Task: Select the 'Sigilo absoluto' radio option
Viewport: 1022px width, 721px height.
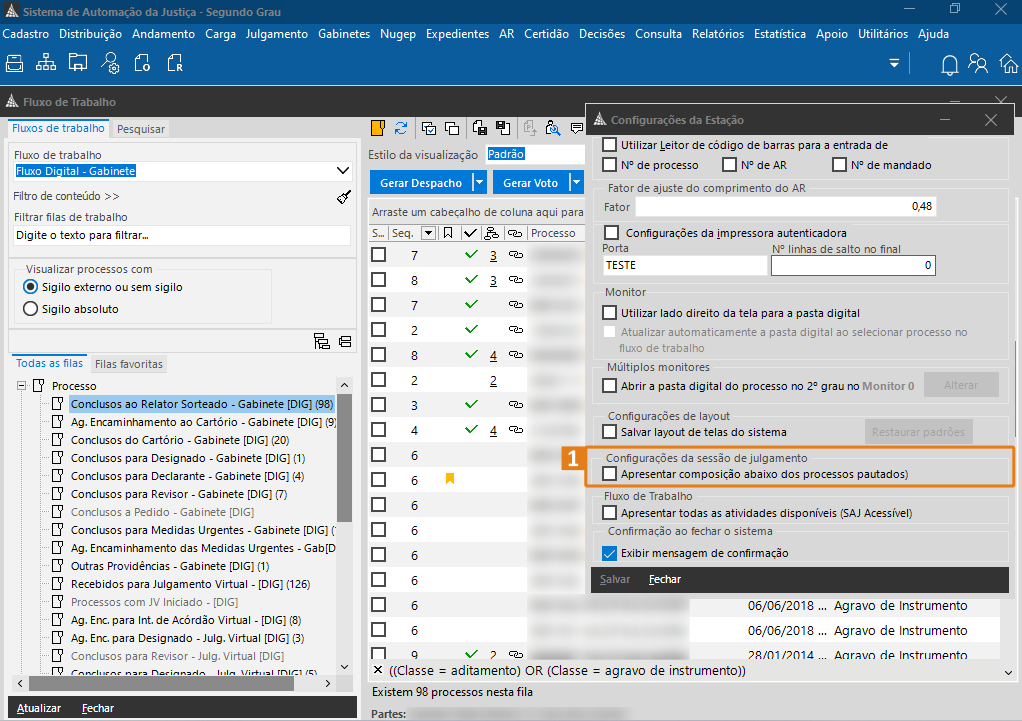Action: click(x=30, y=308)
